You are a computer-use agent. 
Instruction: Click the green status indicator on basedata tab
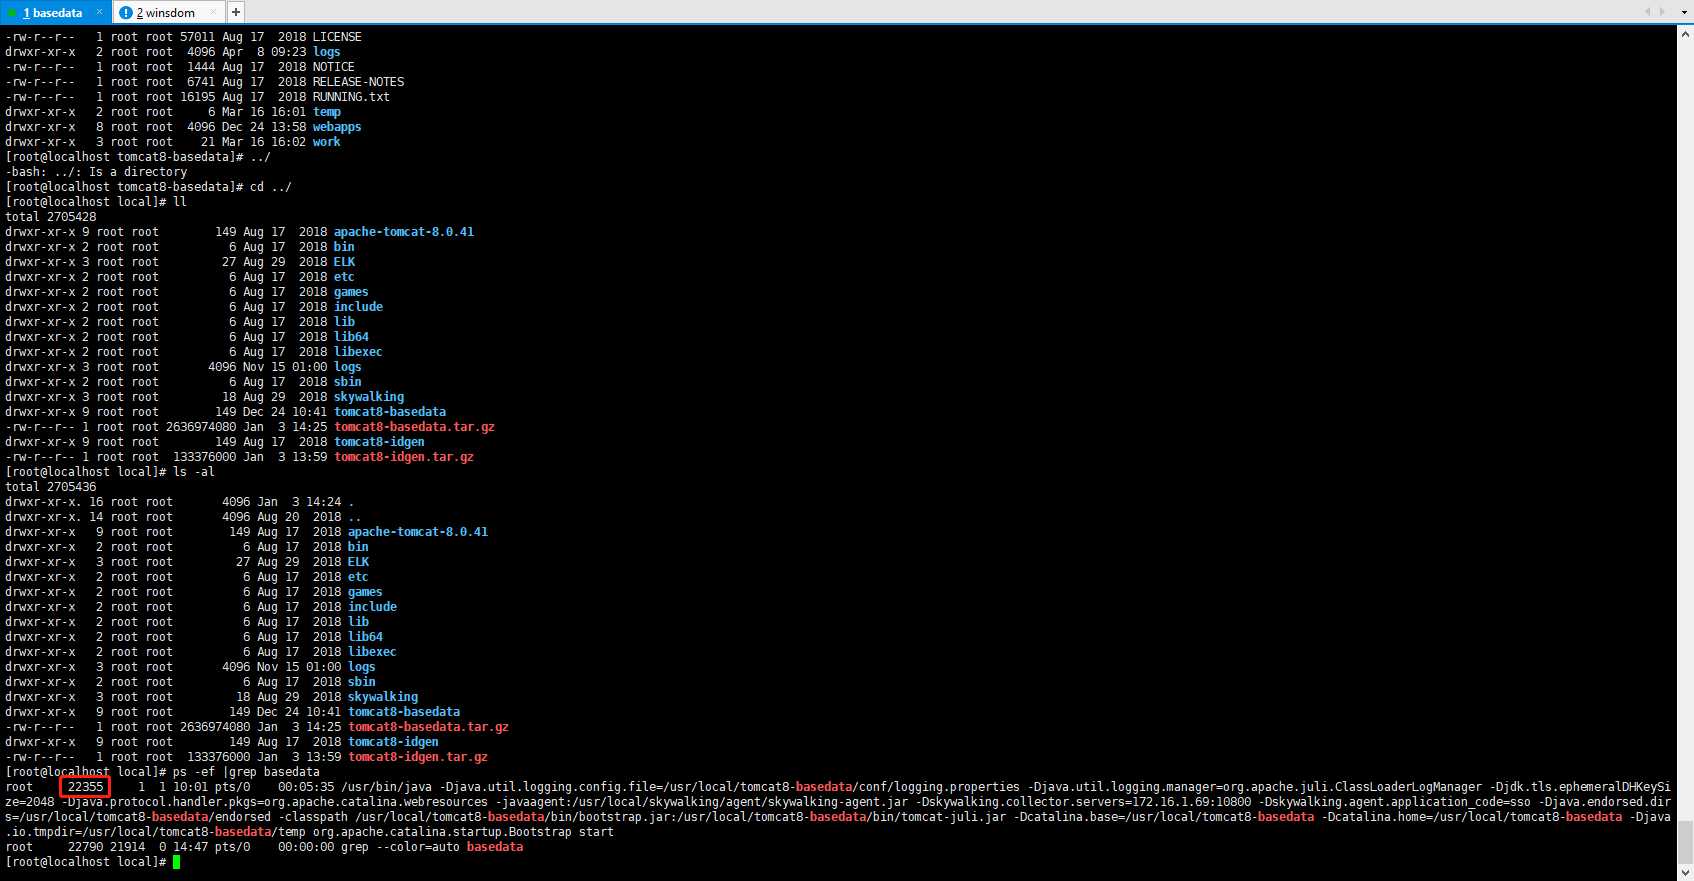pyautogui.click(x=13, y=13)
